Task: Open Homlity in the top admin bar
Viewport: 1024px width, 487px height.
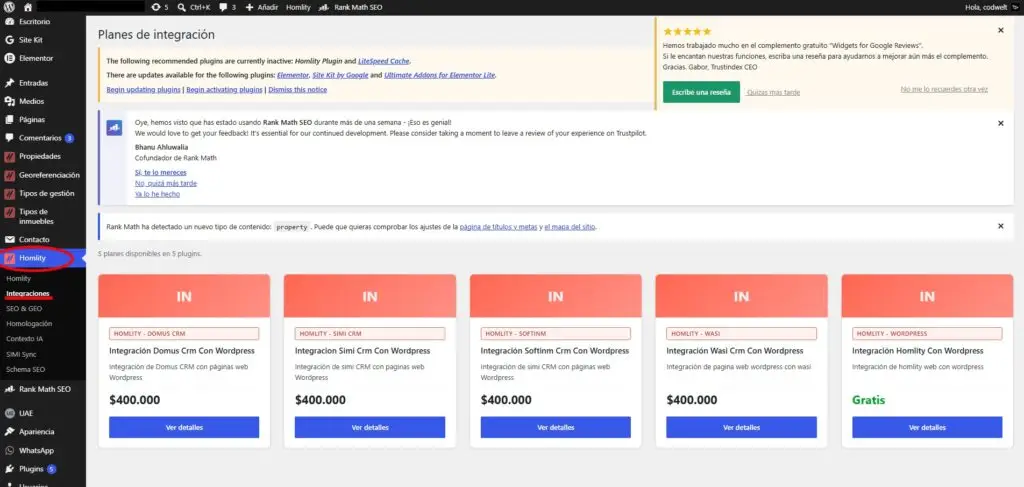Action: [298, 7]
